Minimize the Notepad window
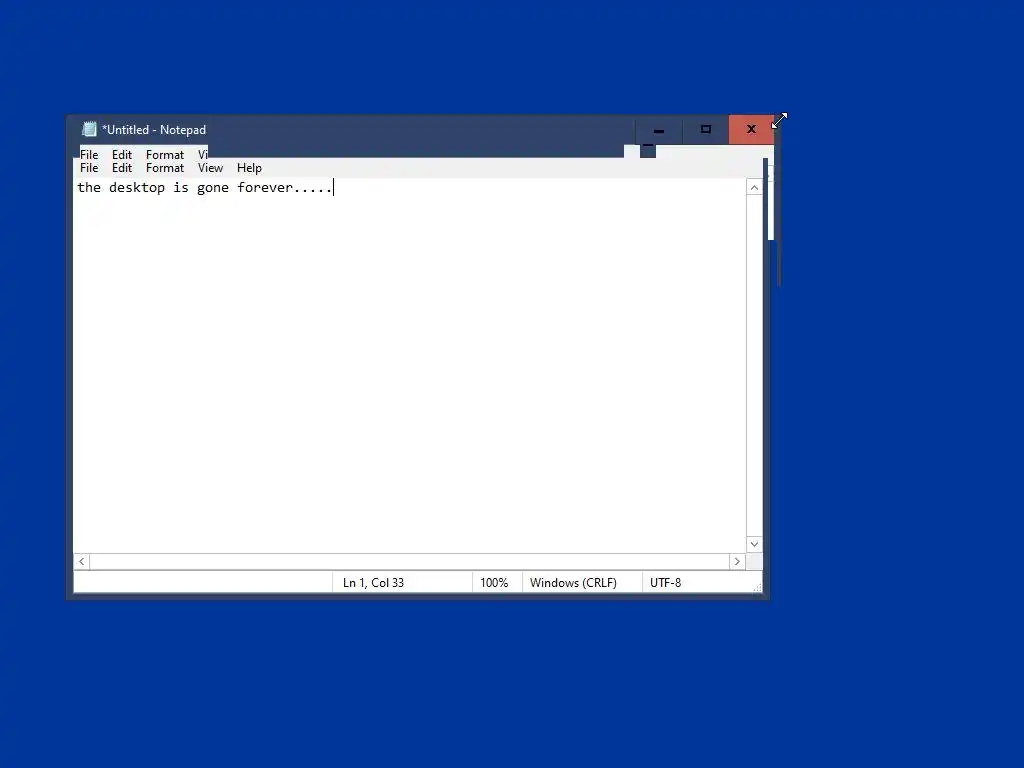 [x=659, y=130]
